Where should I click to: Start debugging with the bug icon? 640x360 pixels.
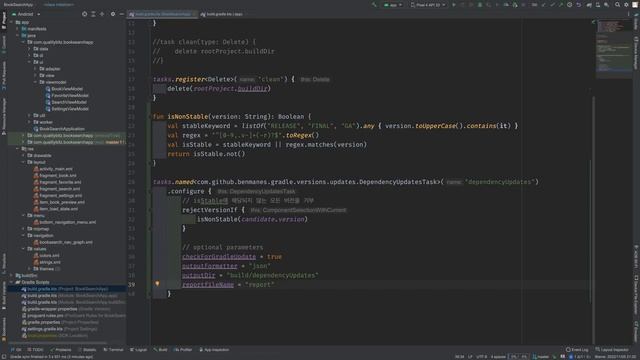click(x=480, y=5)
